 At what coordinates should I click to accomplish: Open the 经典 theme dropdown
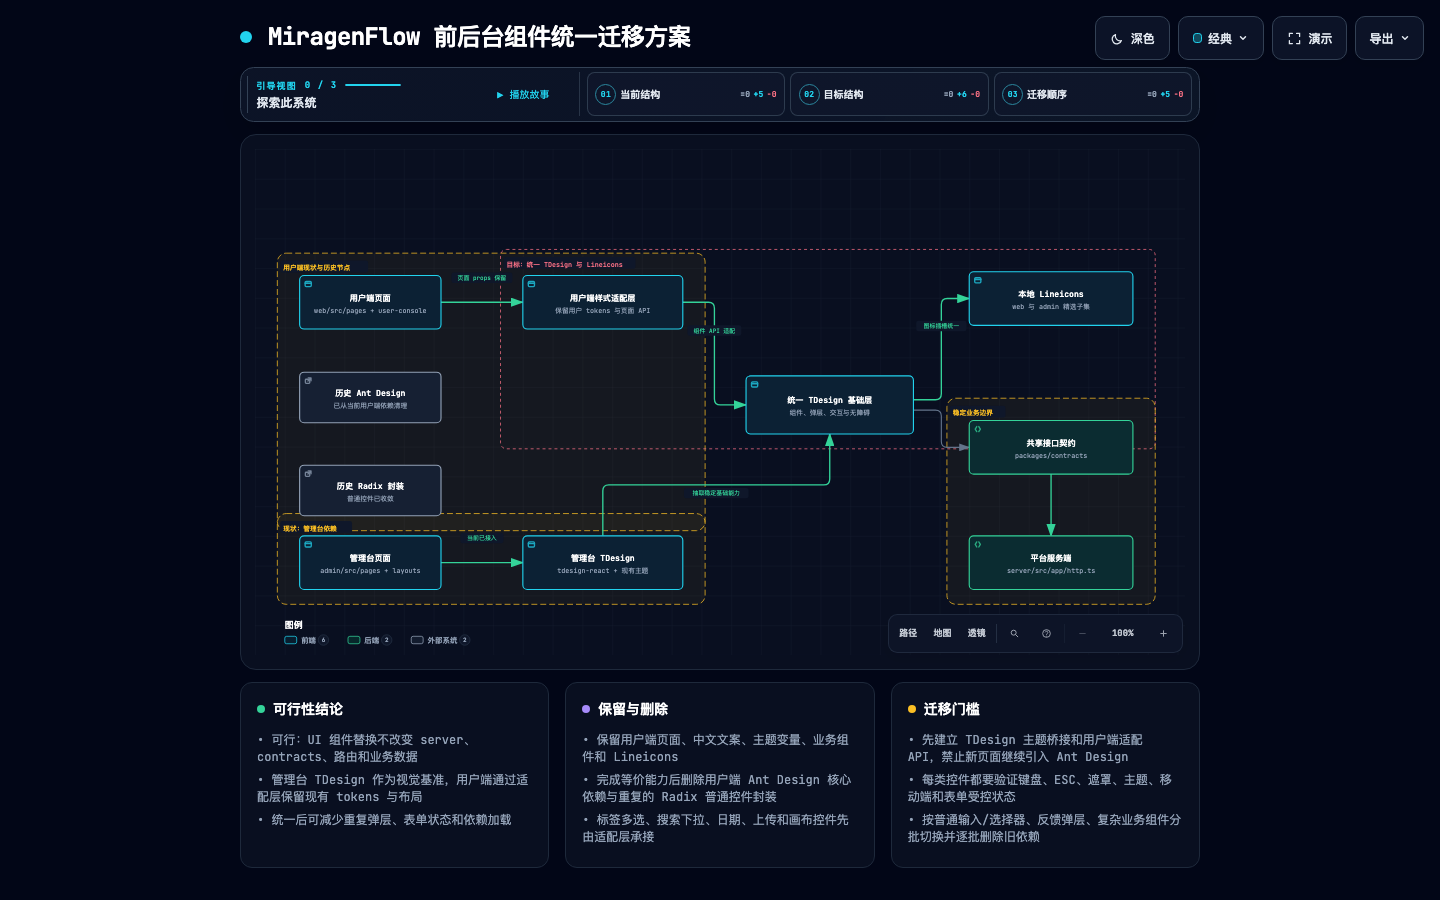[x=1221, y=38]
